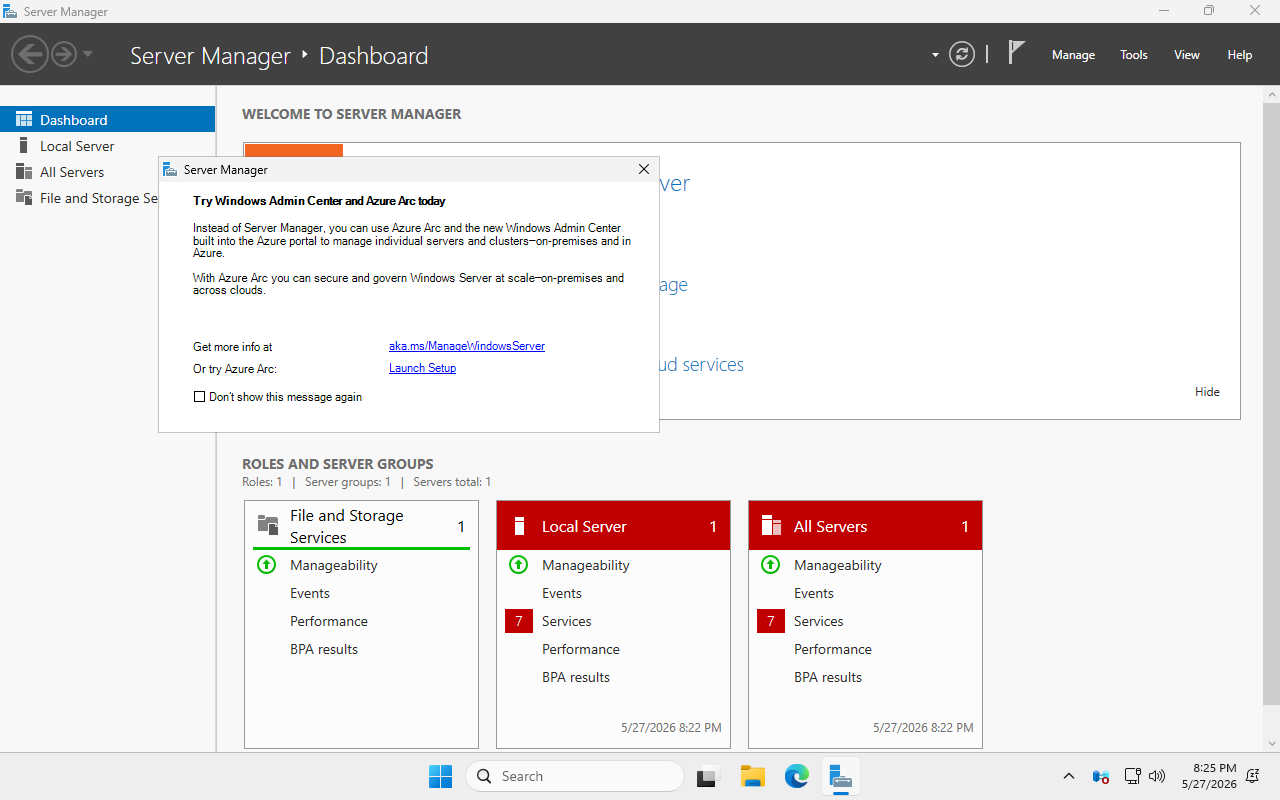The image size is (1280, 800).
Task: Open Performance in All Servers tile
Action: coord(833,649)
